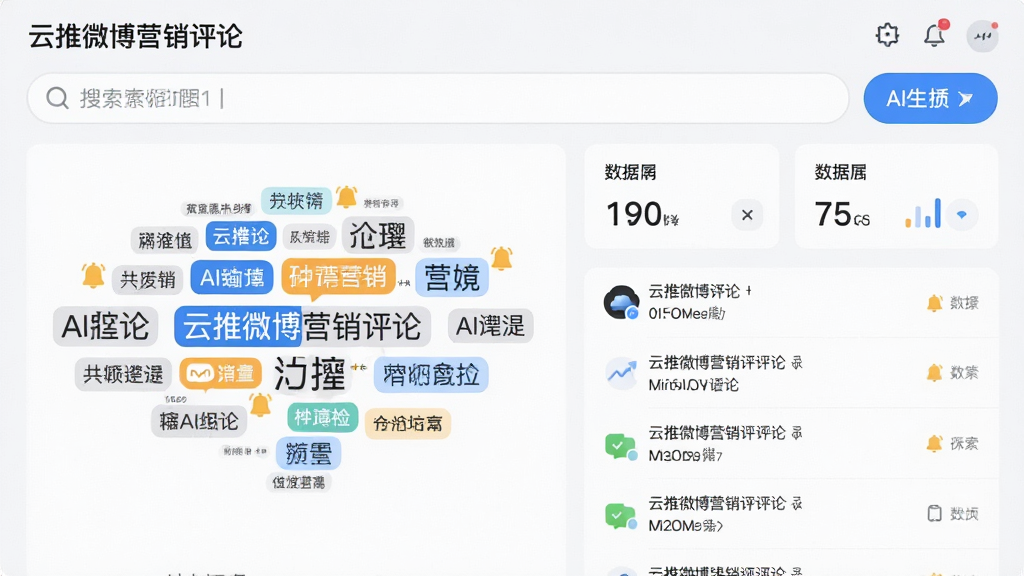The width and height of the screenshot is (1024, 576).
Task: Click the orange tag ending in 营销
Action: pos(338,277)
